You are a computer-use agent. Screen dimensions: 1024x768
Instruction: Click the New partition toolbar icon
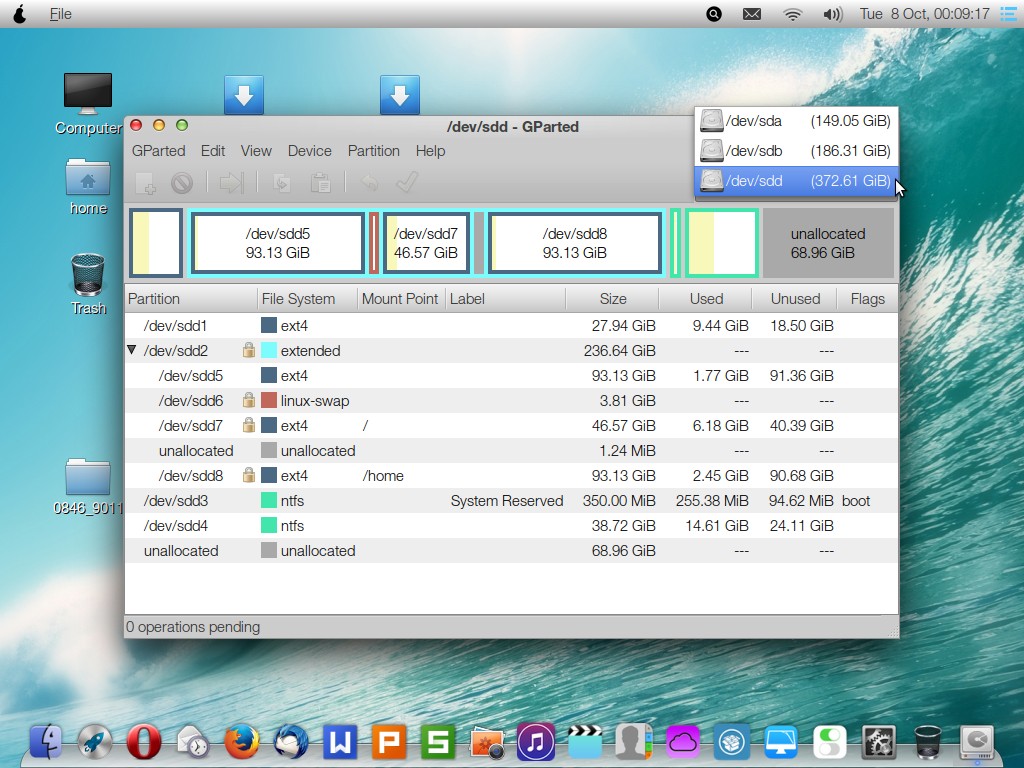pos(146,183)
